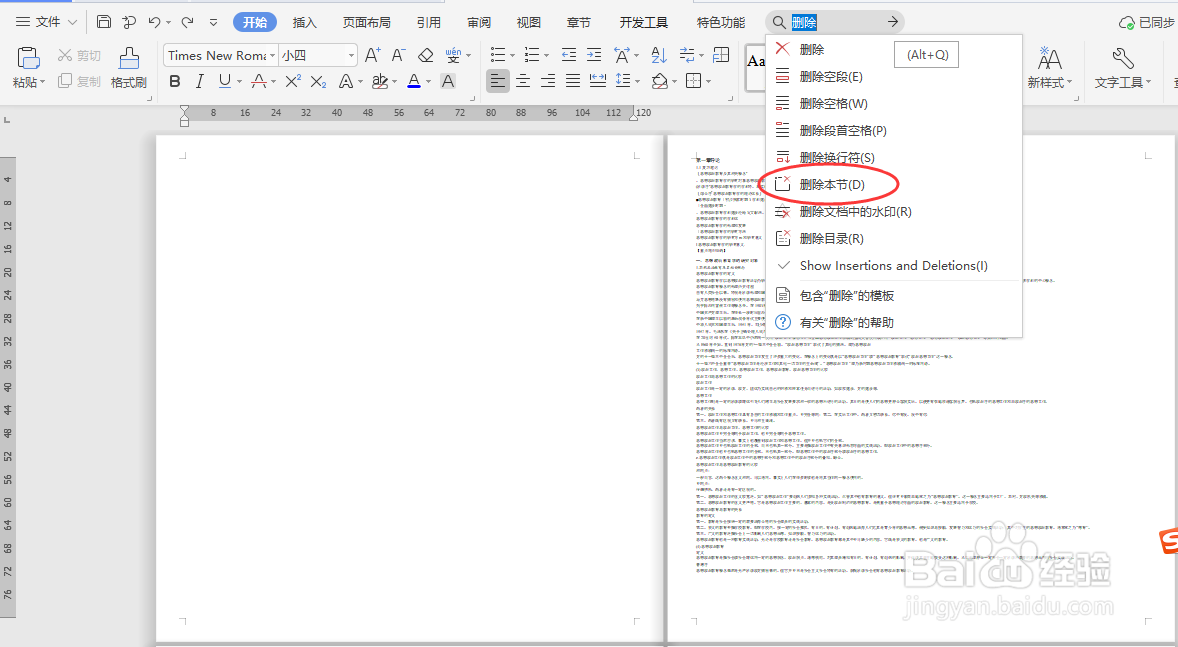Click the Line spacing icon
1178x647 pixels.
(x=623, y=81)
